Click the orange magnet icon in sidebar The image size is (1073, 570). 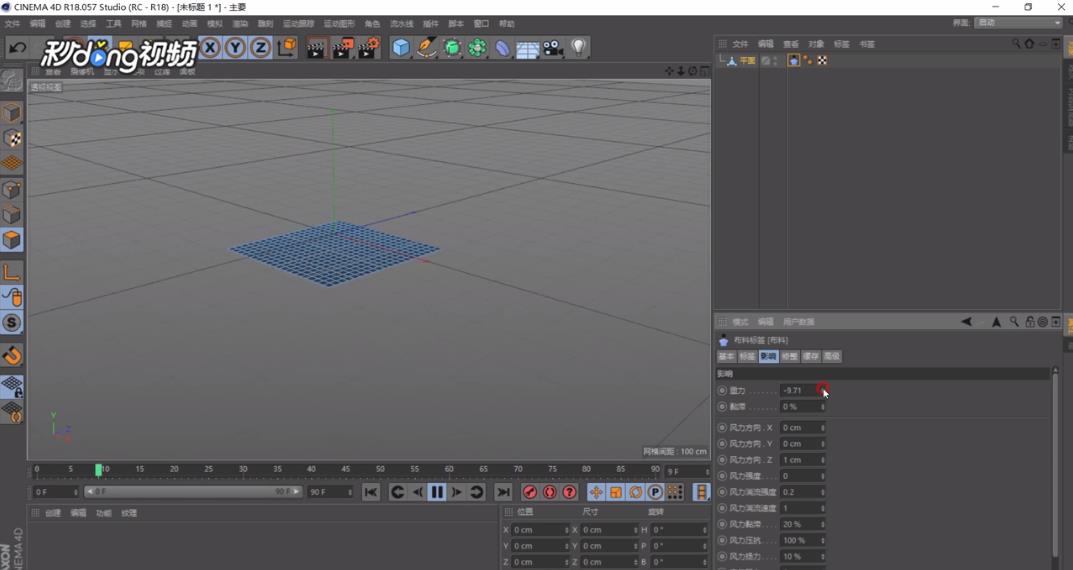12,355
